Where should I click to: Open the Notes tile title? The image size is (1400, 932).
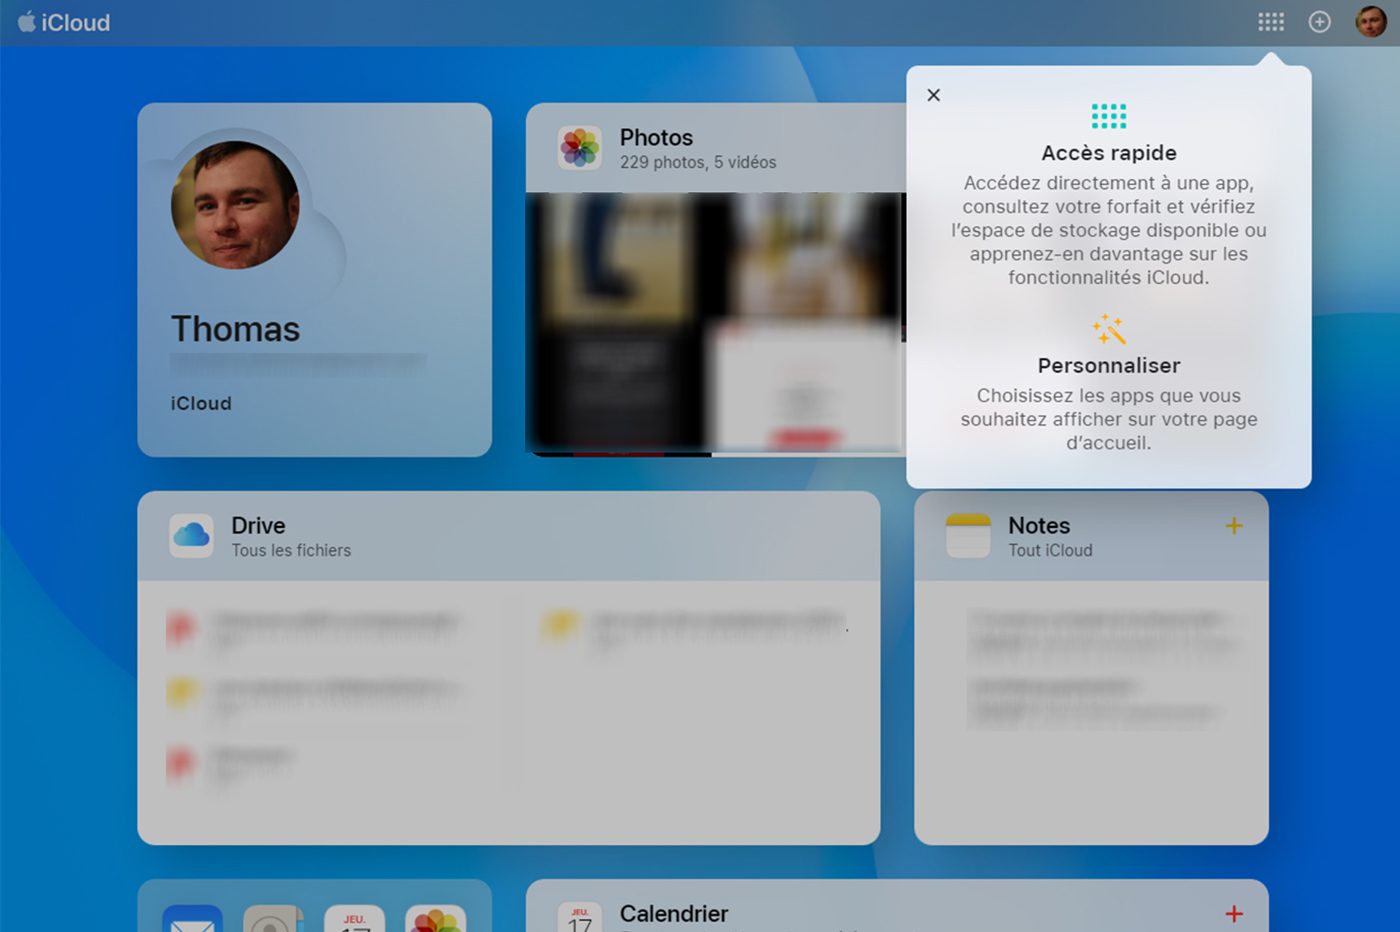click(1039, 525)
